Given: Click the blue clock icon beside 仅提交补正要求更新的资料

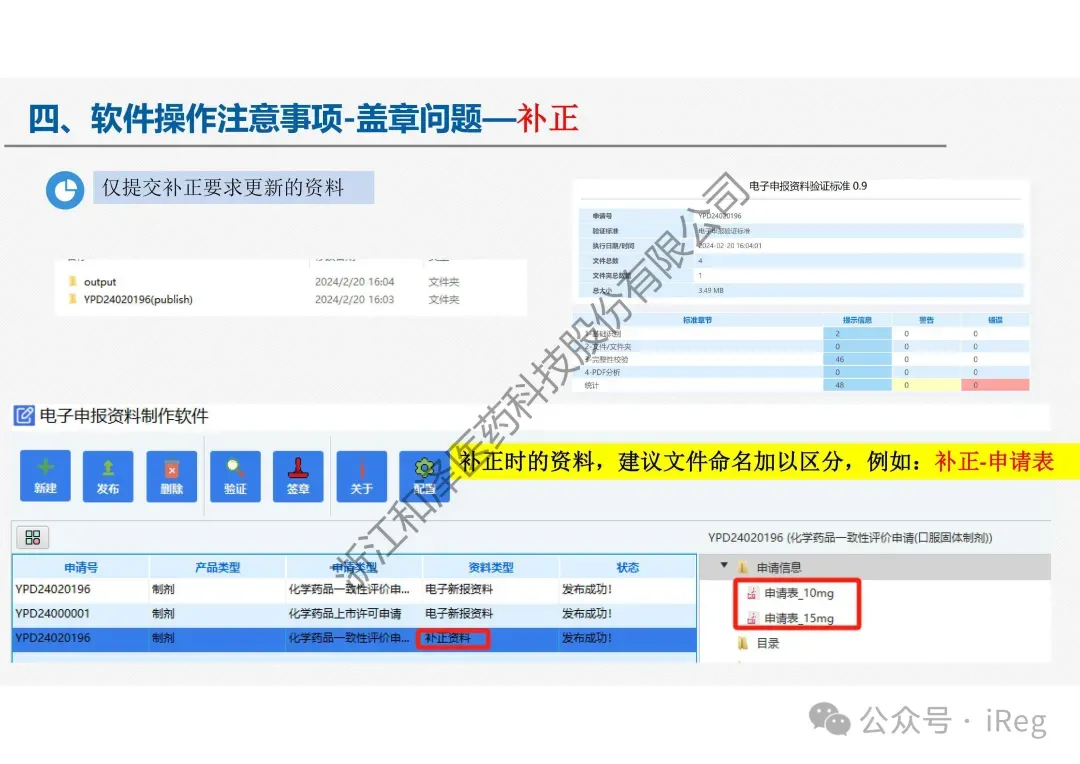Looking at the screenshot, I should [65, 190].
